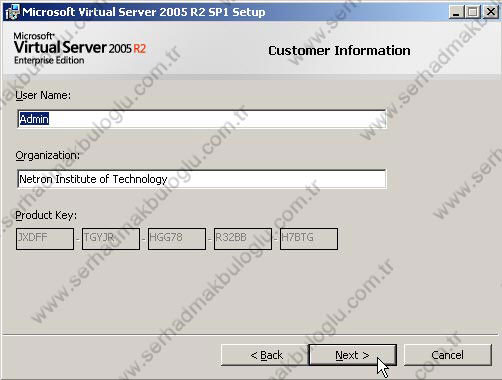Click the window title Microsoft Virtual Server Setup

[144, 12]
